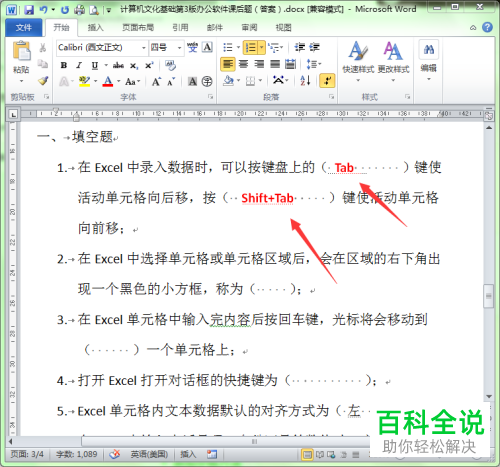Click the Copy icon
Viewport: 500px width, 467px height.
pyautogui.click(x=43, y=64)
